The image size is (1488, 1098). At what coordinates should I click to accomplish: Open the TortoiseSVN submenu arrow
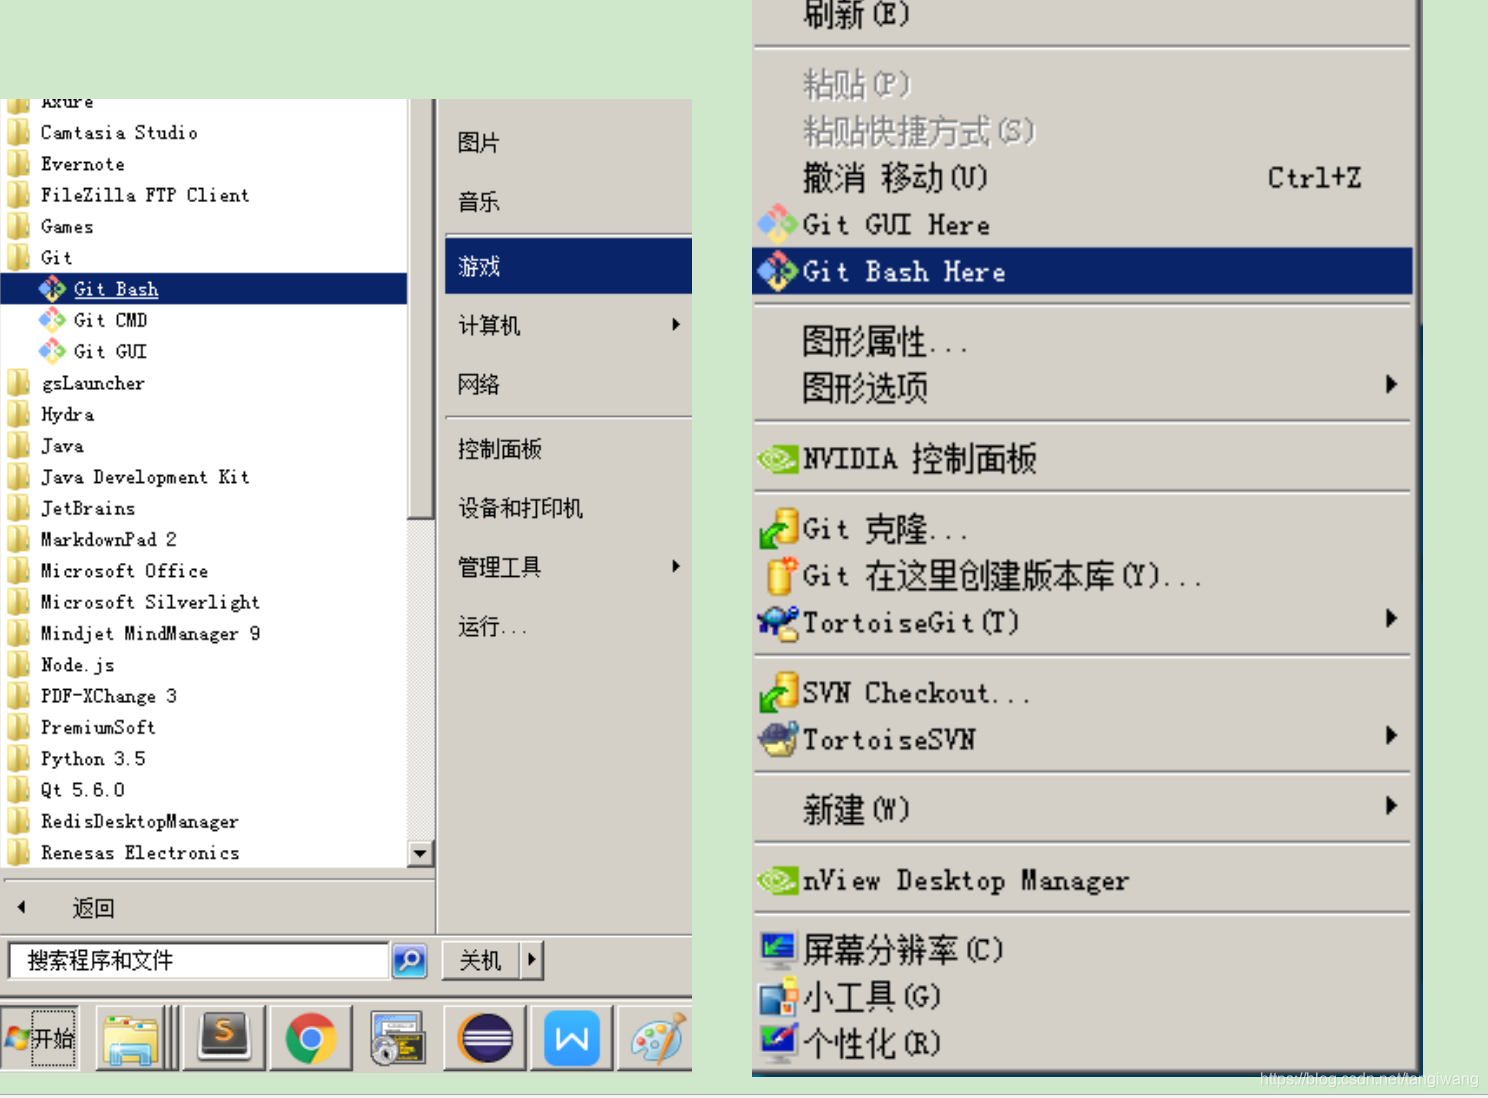pos(1391,735)
